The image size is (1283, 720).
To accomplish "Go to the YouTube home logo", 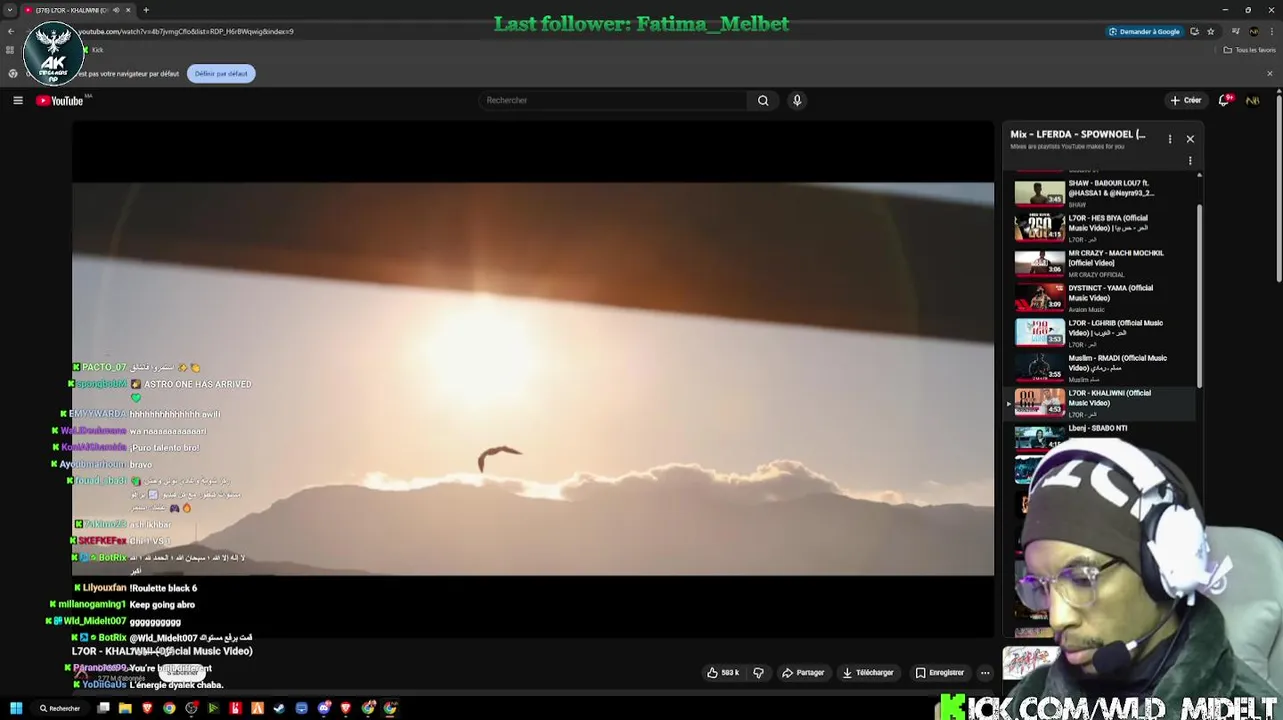I will [x=60, y=100].
